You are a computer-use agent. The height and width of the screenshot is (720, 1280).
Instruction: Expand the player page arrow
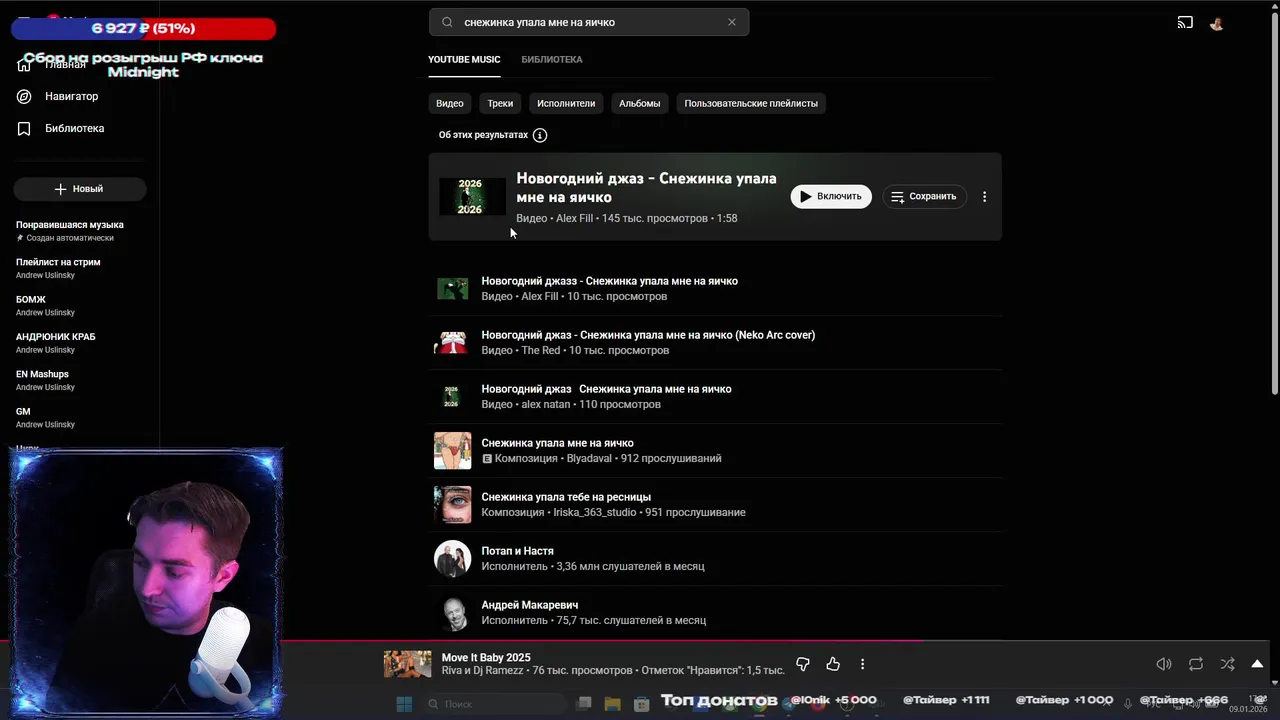click(x=1257, y=664)
